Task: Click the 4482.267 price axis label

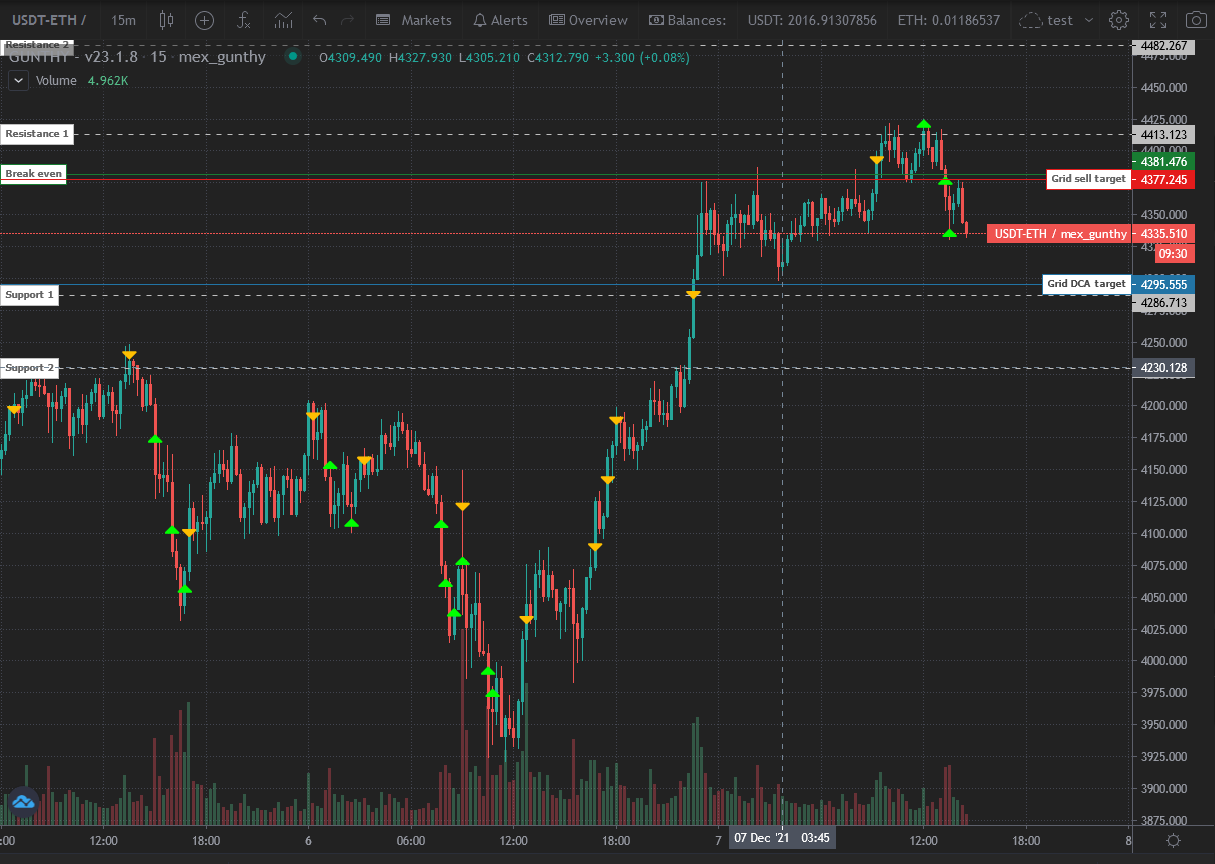Action: tap(1163, 46)
